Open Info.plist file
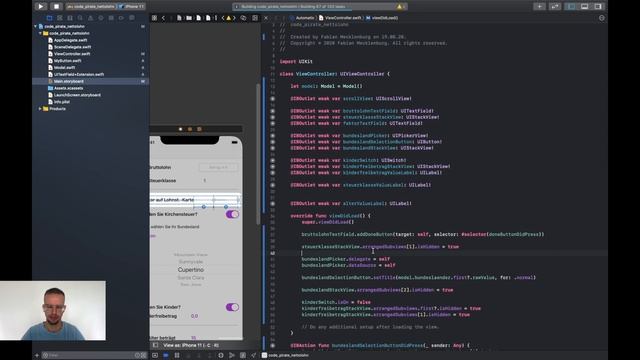The image size is (640, 360). click(62, 102)
